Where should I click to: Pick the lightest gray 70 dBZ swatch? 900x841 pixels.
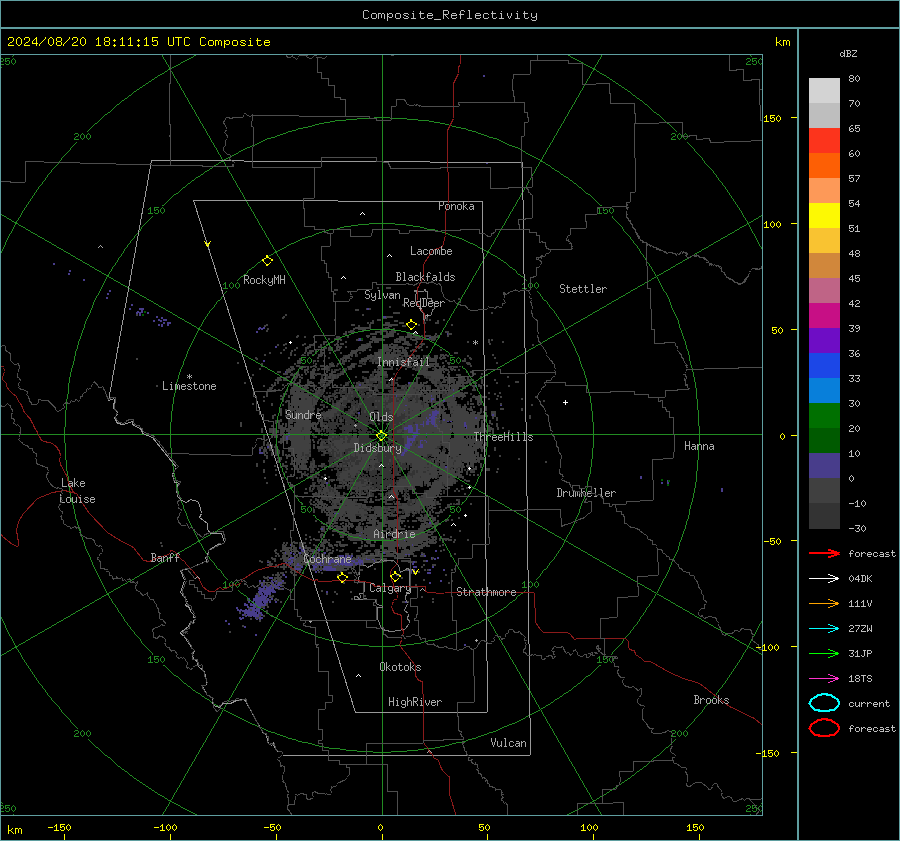coord(824,91)
